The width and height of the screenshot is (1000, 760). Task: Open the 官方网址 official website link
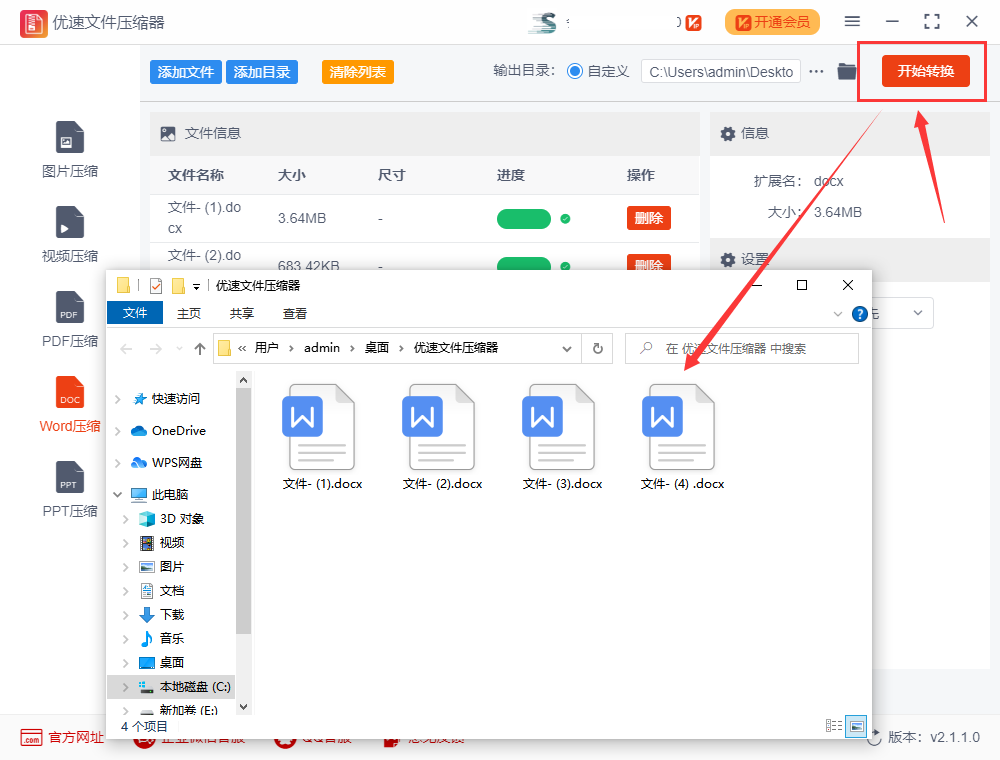tap(62, 738)
